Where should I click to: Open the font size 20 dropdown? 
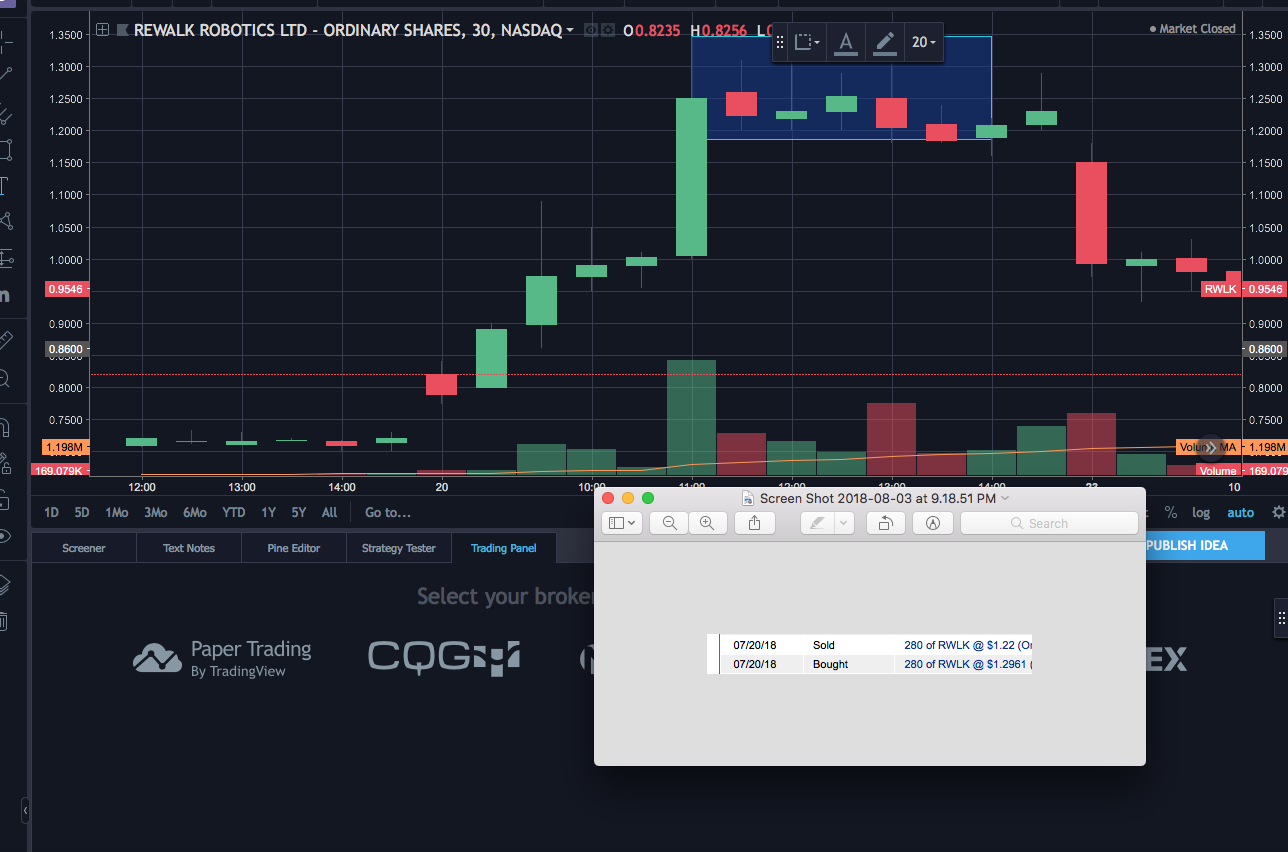click(924, 42)
